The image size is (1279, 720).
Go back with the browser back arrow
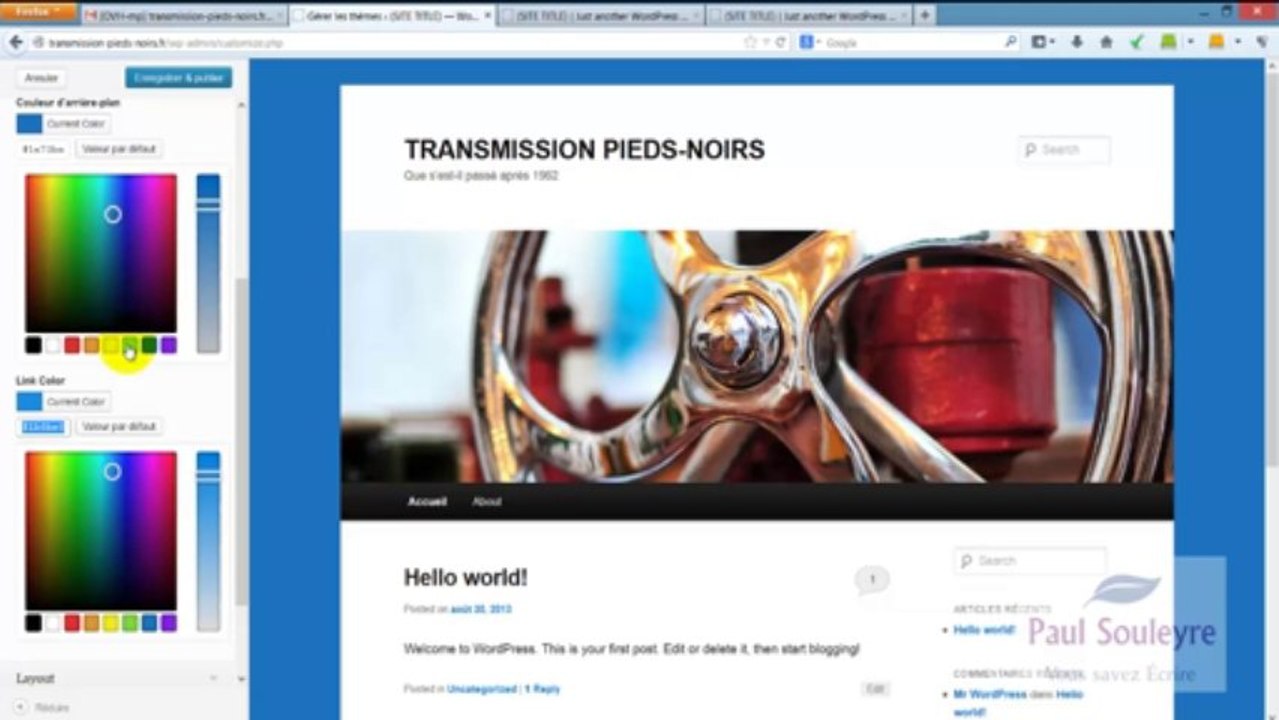(x=16, y=42)
